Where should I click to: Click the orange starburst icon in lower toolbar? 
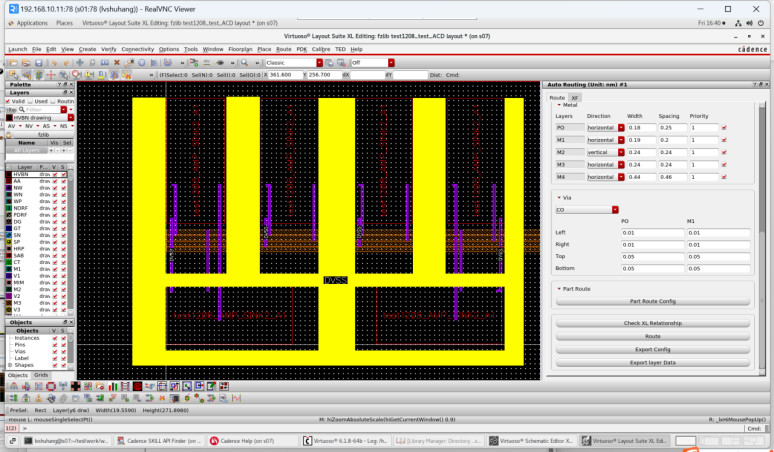click(162, 398)
